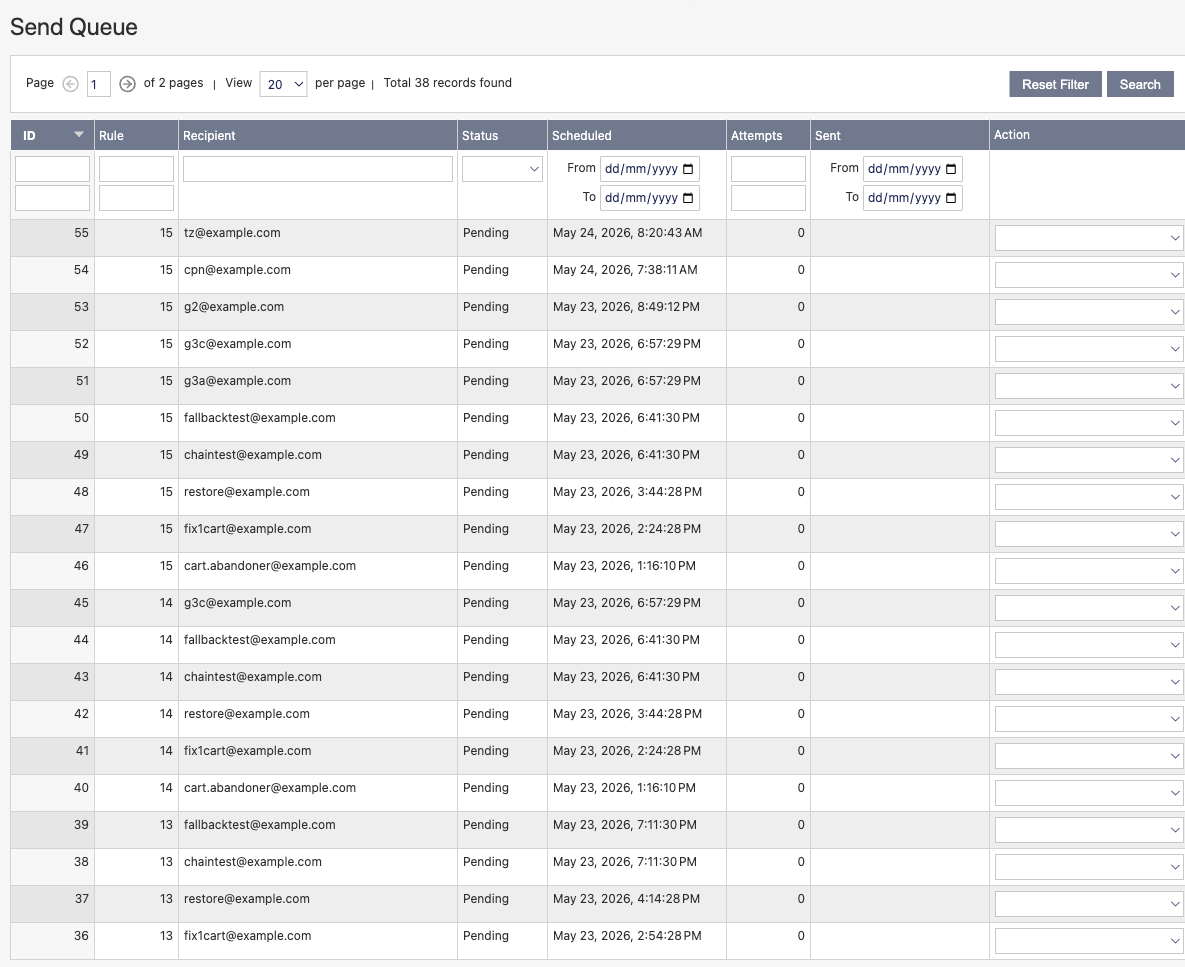
Task: Open calendar picker for Sent To date
Action: 951,198
